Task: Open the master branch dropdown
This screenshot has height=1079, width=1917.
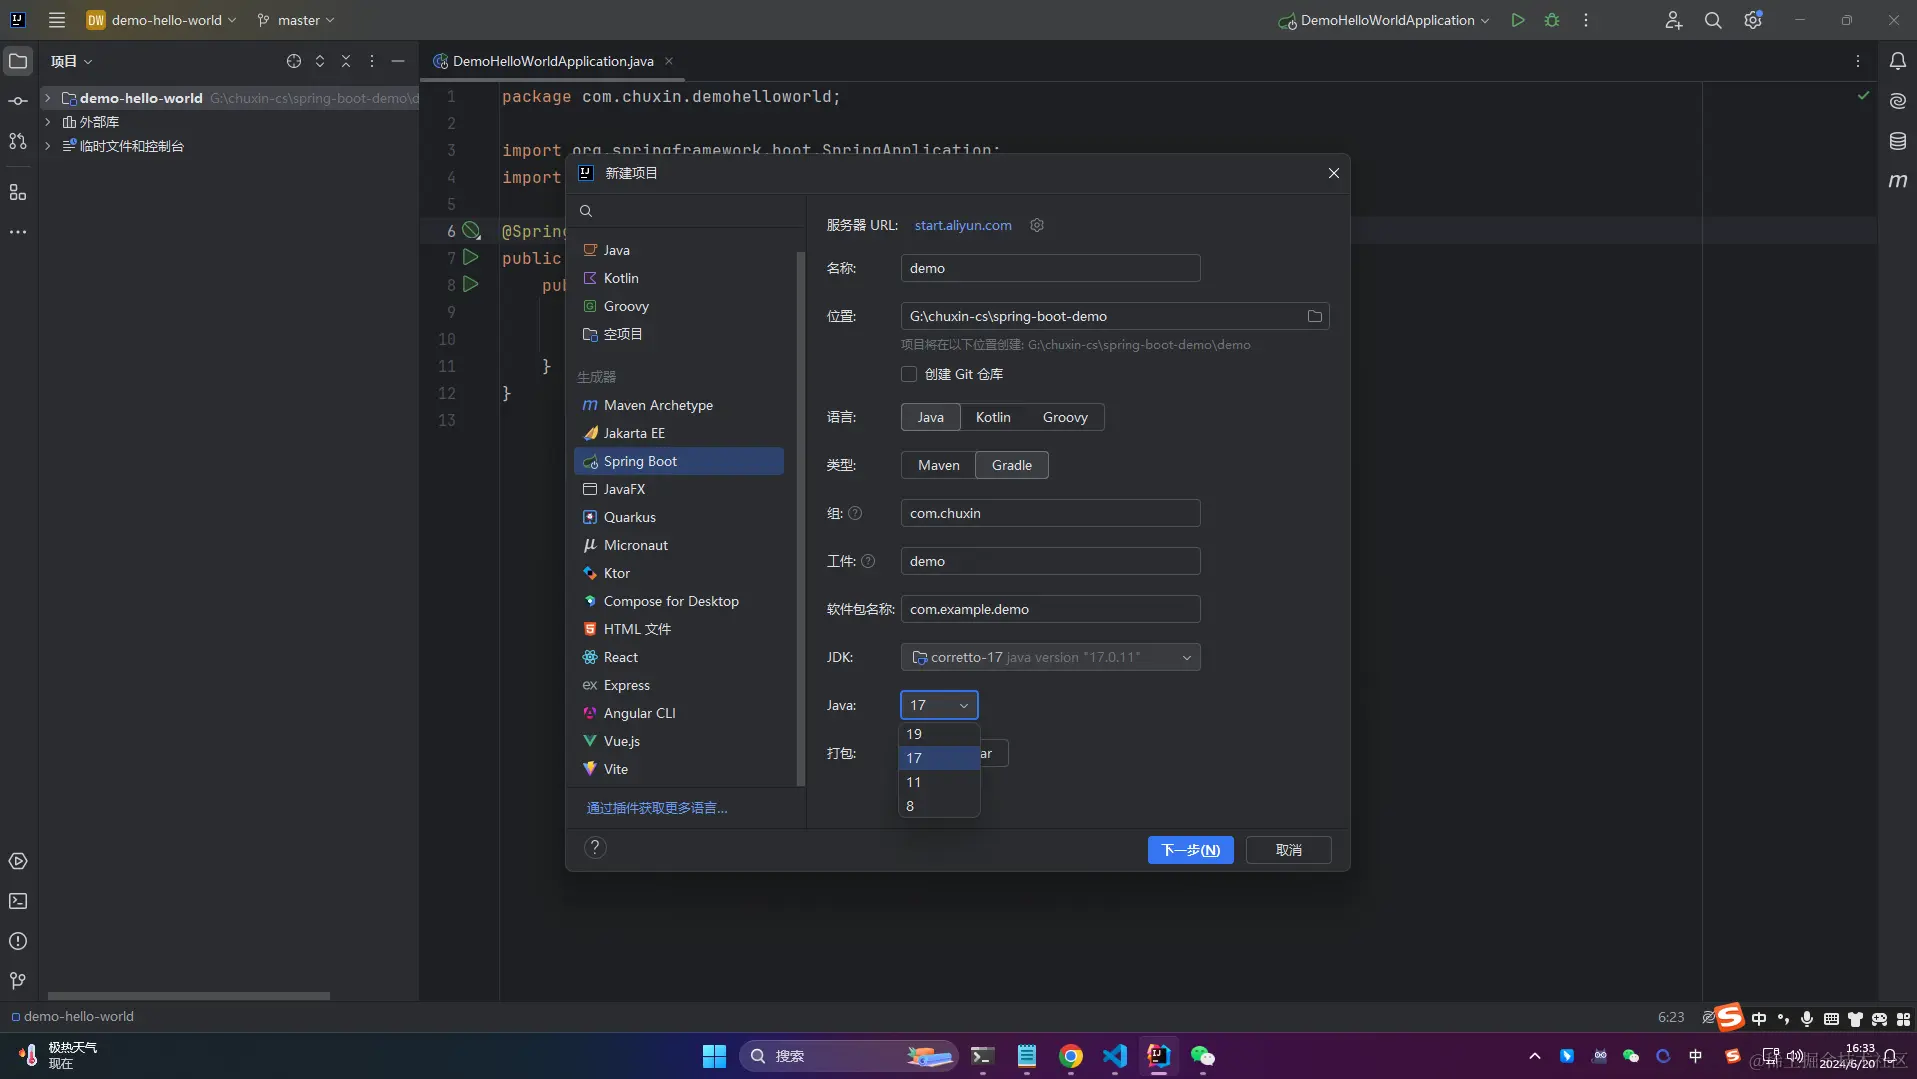Action: point(296,20)
